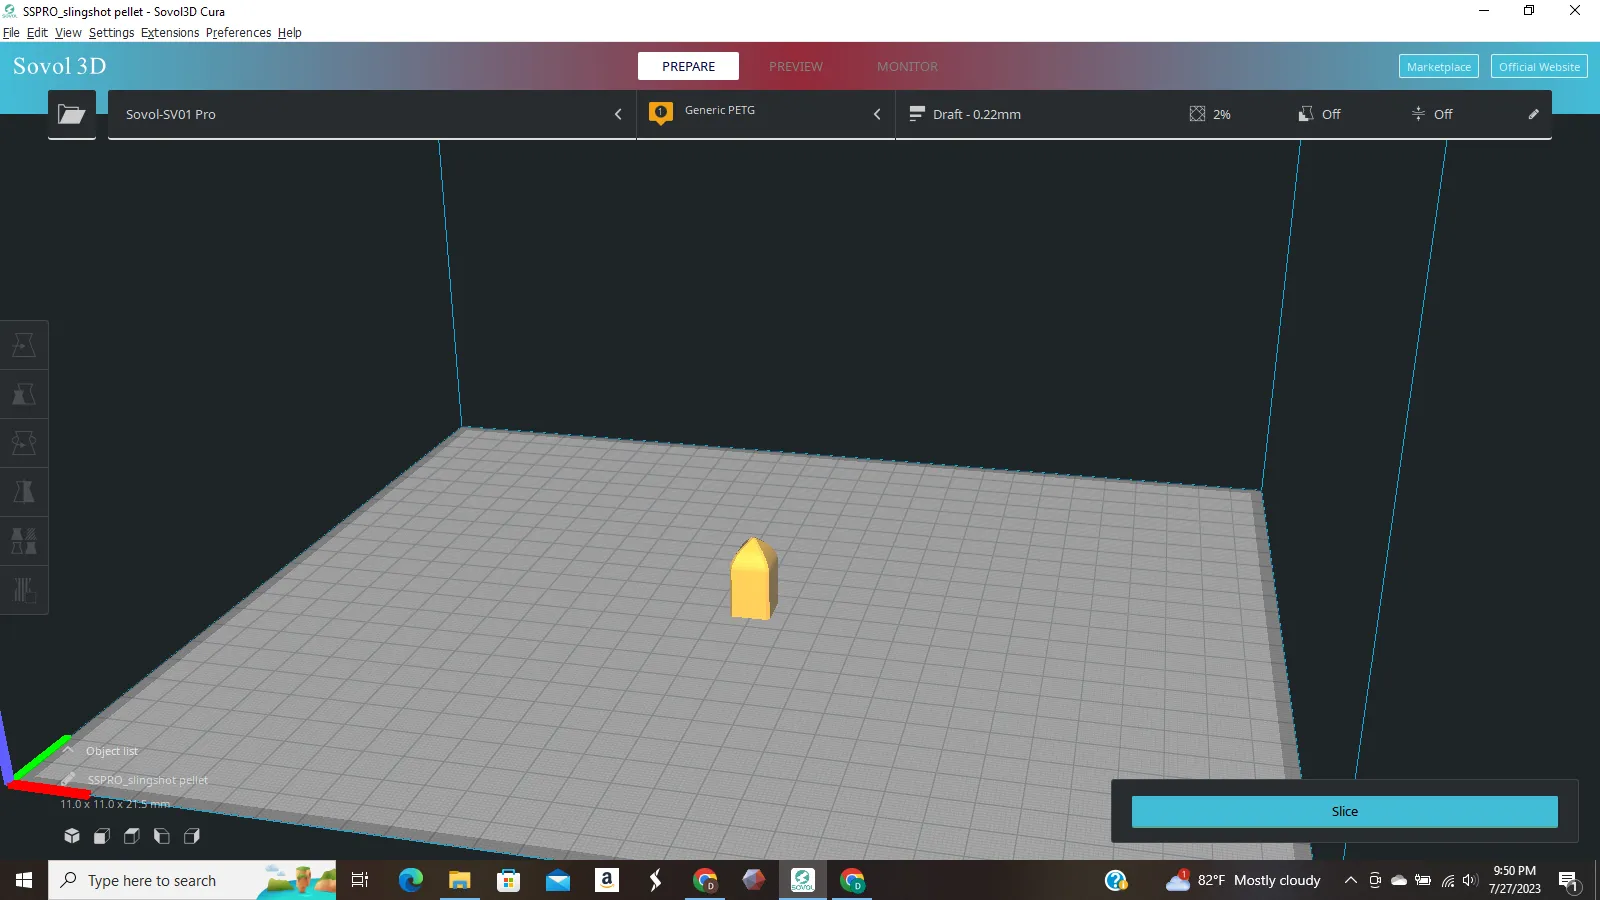Open the File menu

coord(11,32)
